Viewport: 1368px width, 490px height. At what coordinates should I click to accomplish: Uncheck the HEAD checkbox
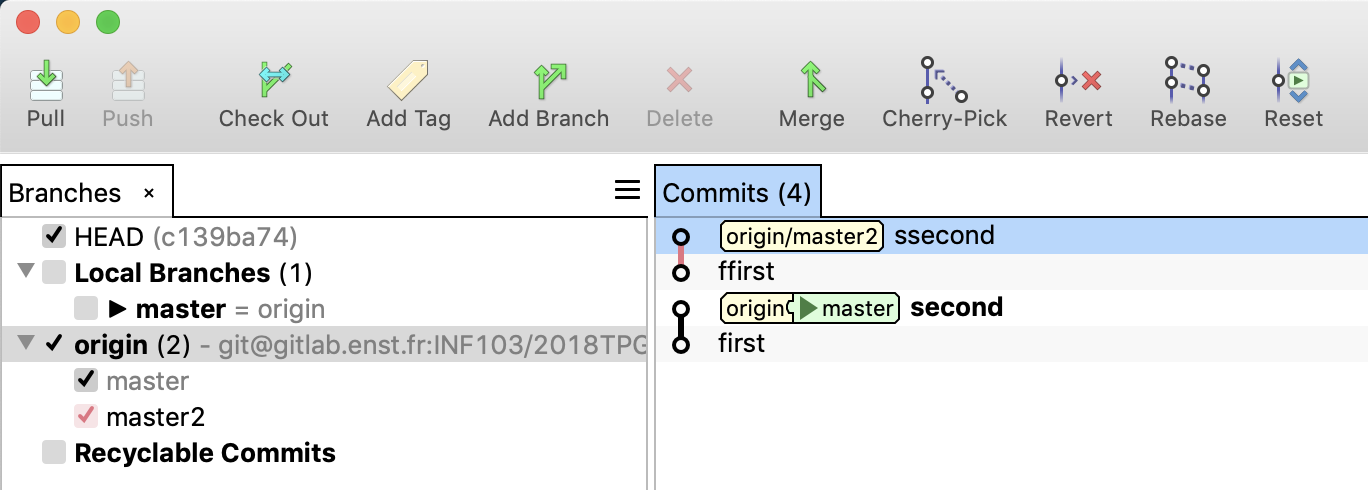pyautogui.click(x=54, y=237)
